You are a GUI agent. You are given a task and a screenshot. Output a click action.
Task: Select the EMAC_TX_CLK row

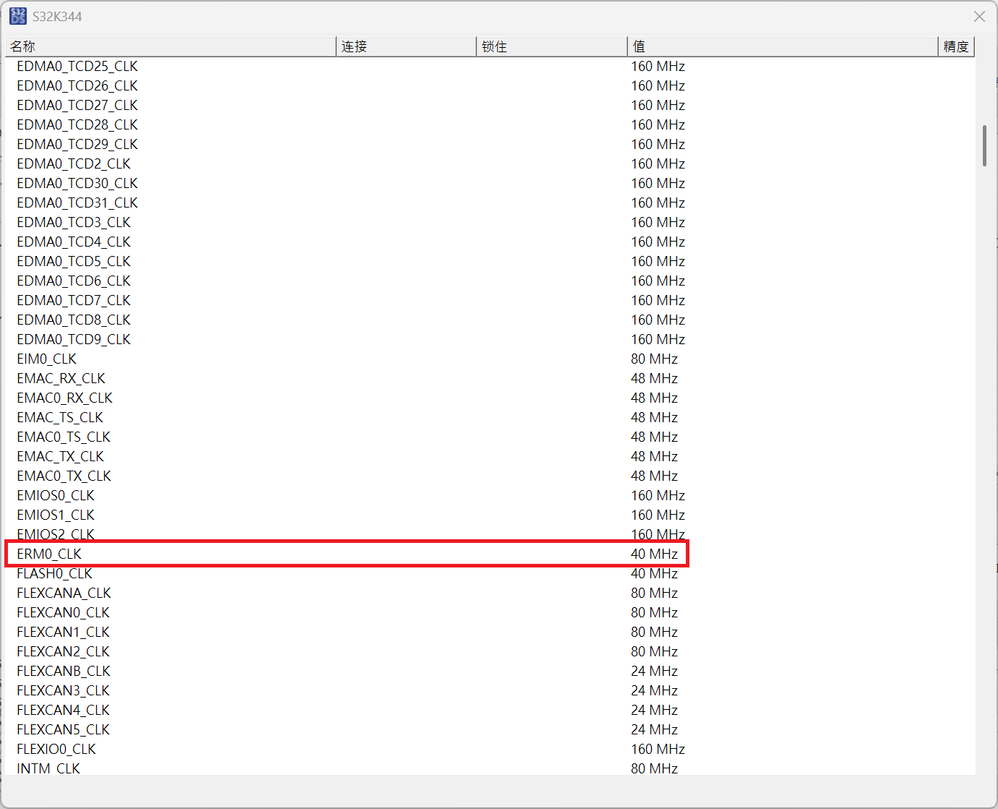[x=490, y=456]
